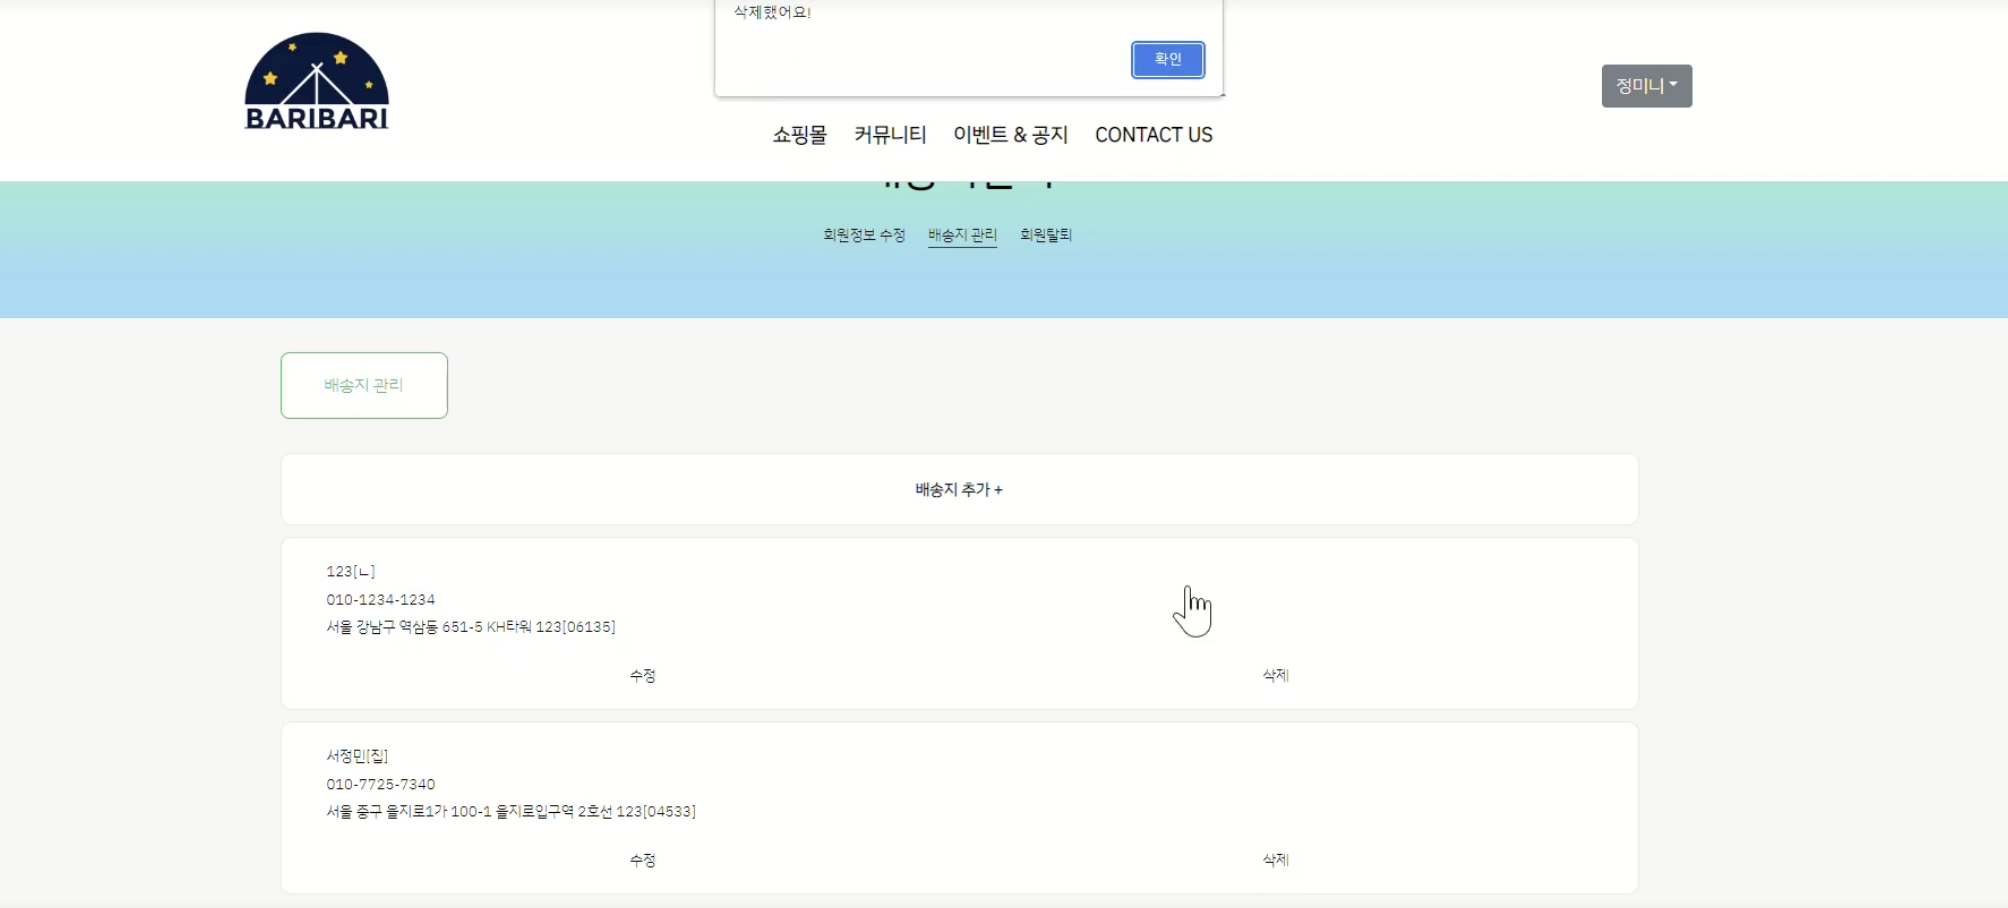Screen dimensions: 2008x908
Task: Click the BARIBARI logo
Action: coord(315,81)
